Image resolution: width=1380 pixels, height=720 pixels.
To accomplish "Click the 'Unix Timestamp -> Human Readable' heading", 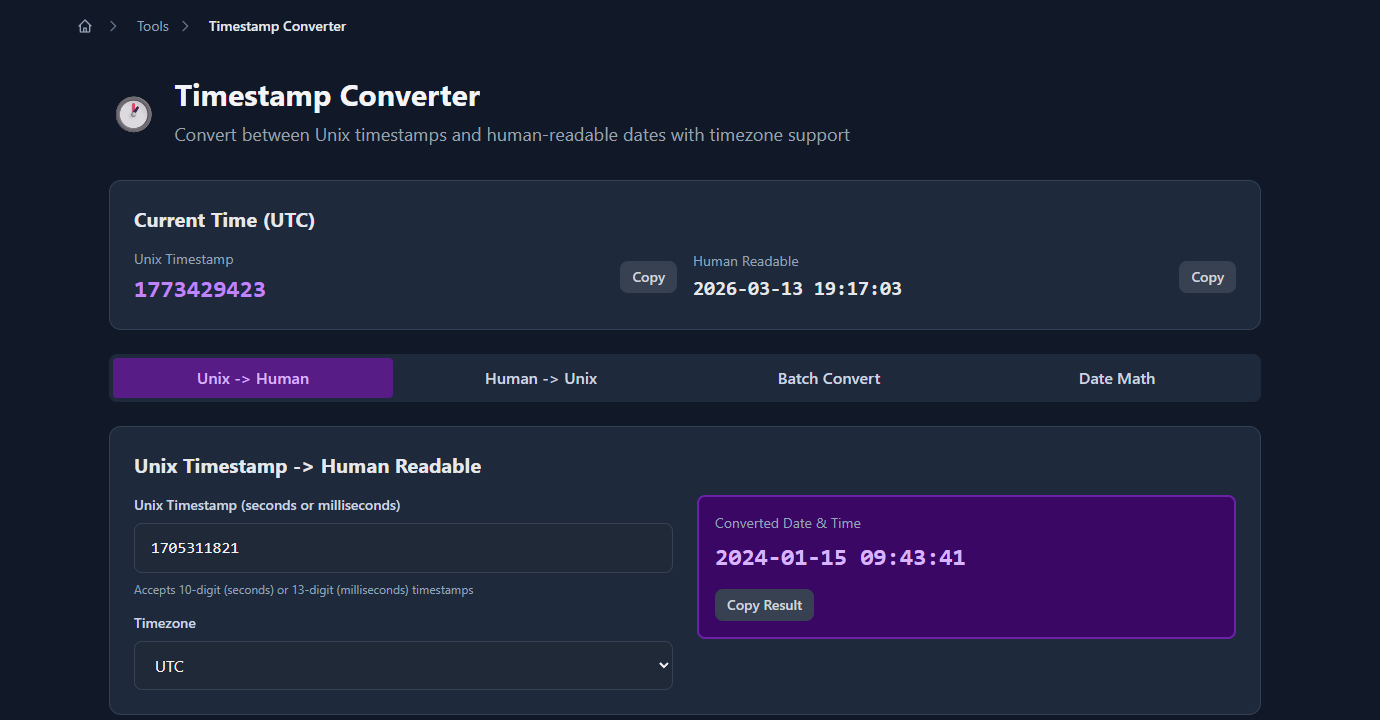I will click(307, 466).
